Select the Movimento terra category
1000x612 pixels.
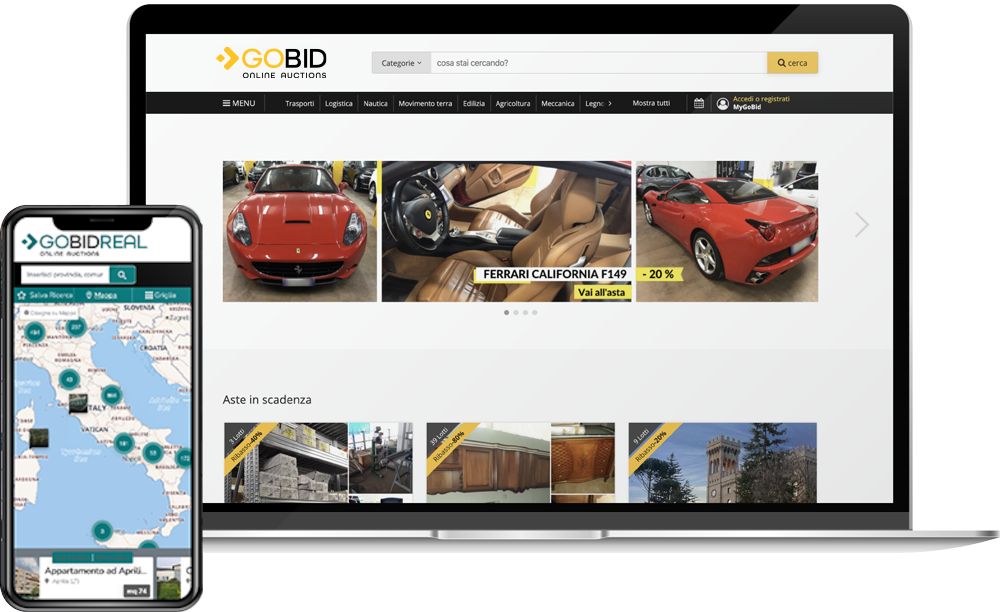[x=425, y=103]
